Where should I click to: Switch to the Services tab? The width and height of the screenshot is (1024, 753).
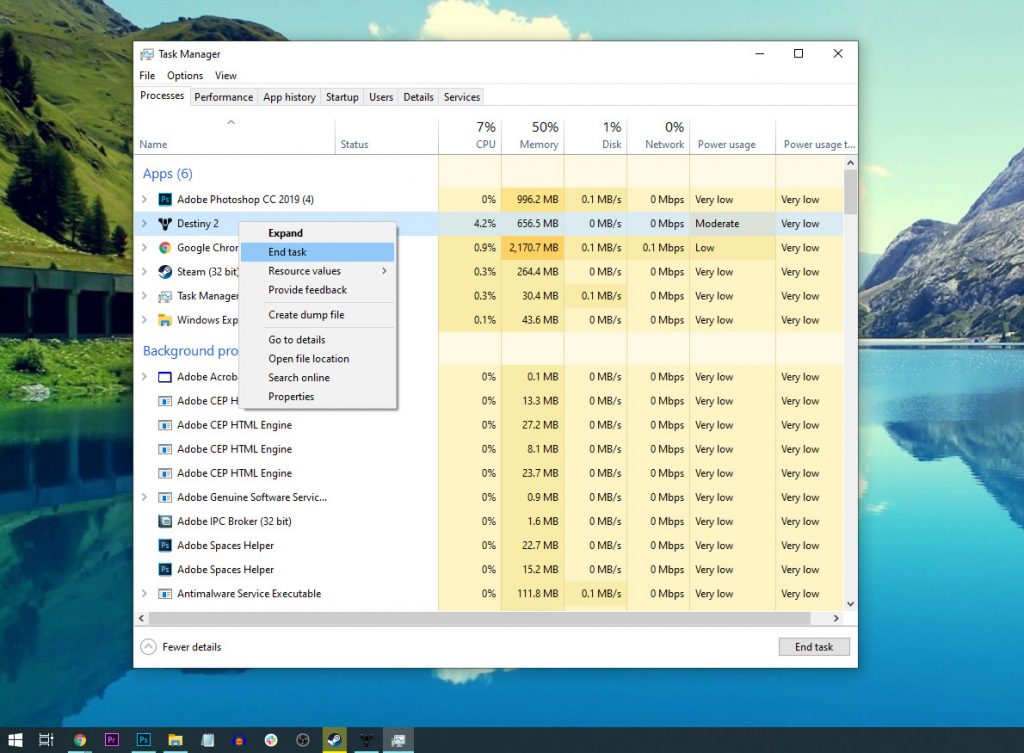point(462,97)
